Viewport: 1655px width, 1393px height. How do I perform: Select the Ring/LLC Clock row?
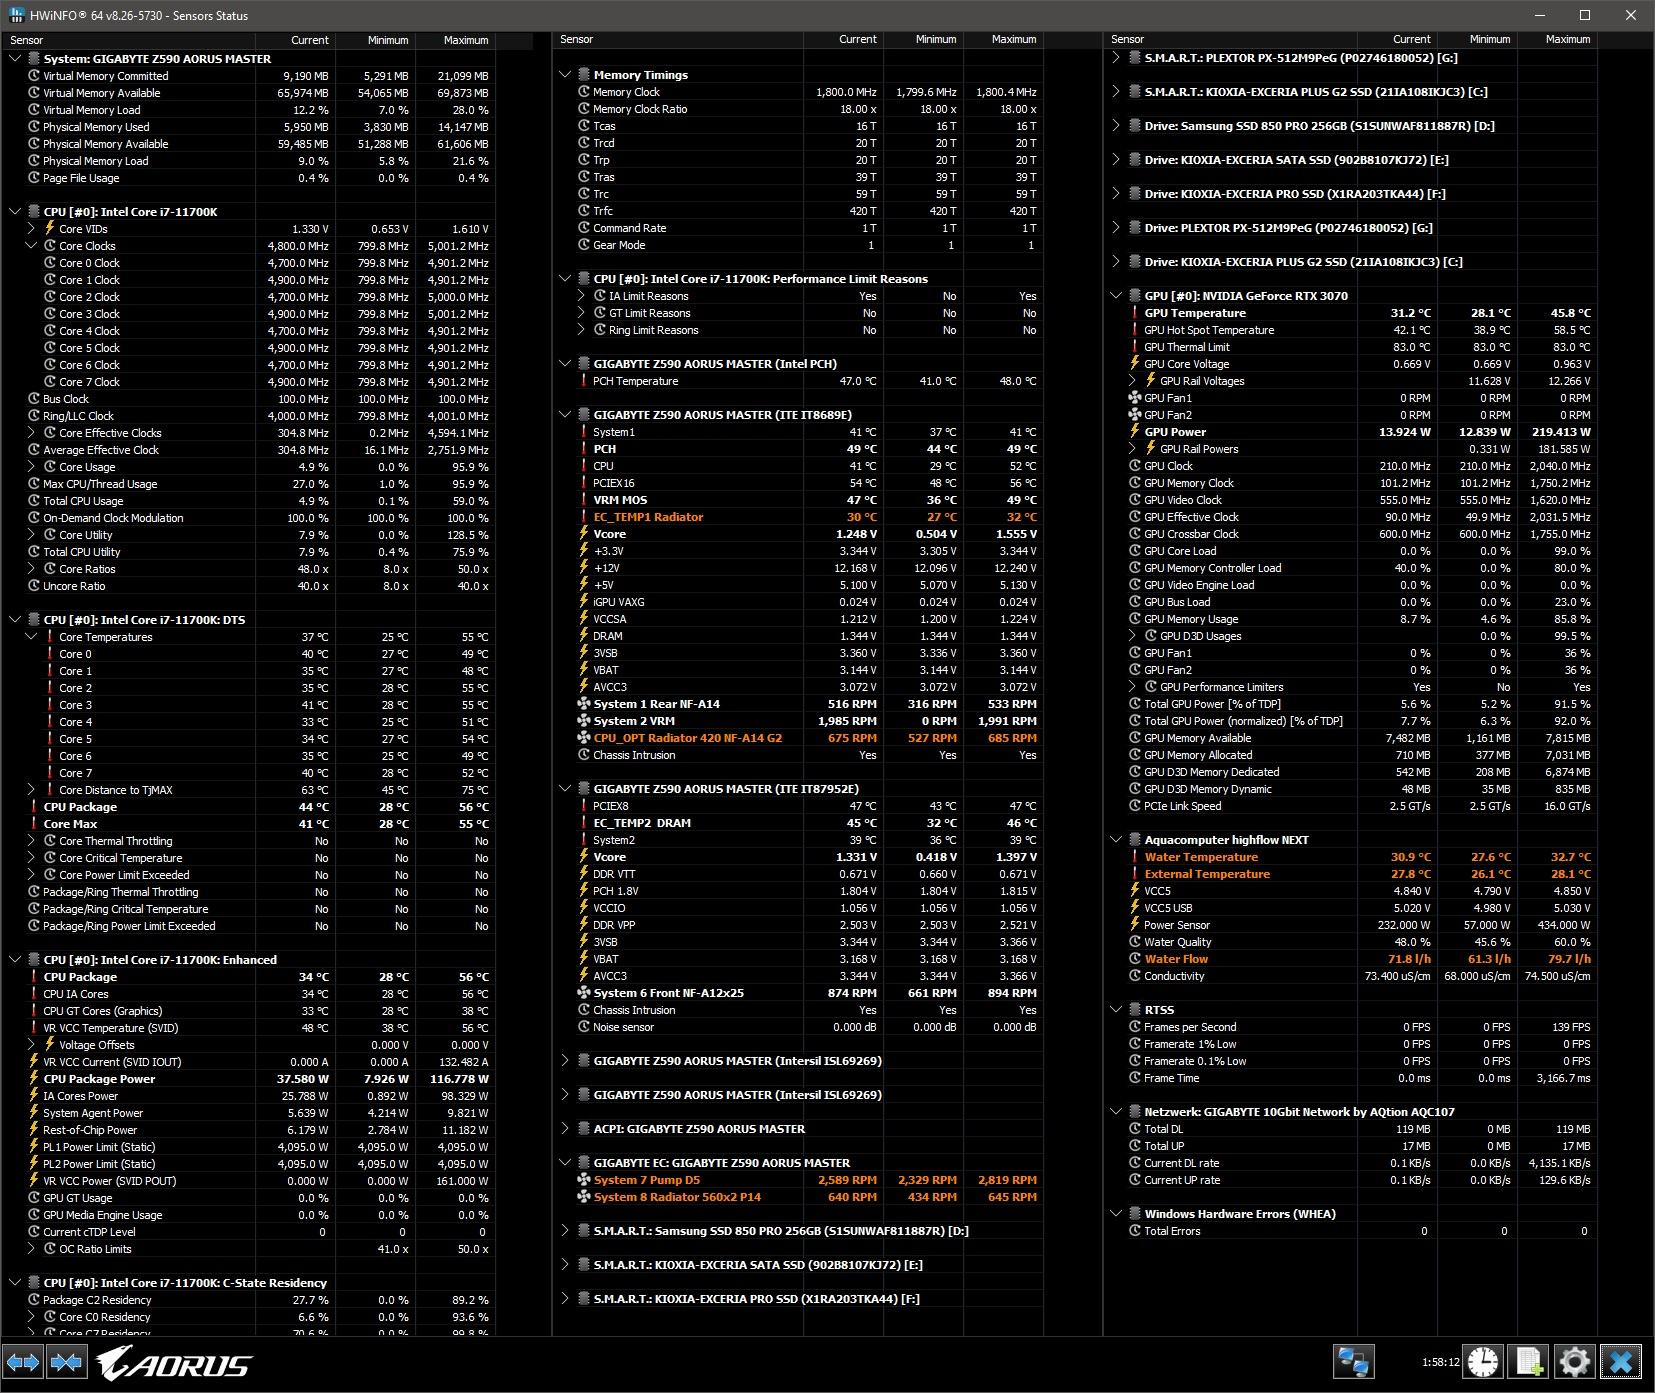[x=249, y=416]
